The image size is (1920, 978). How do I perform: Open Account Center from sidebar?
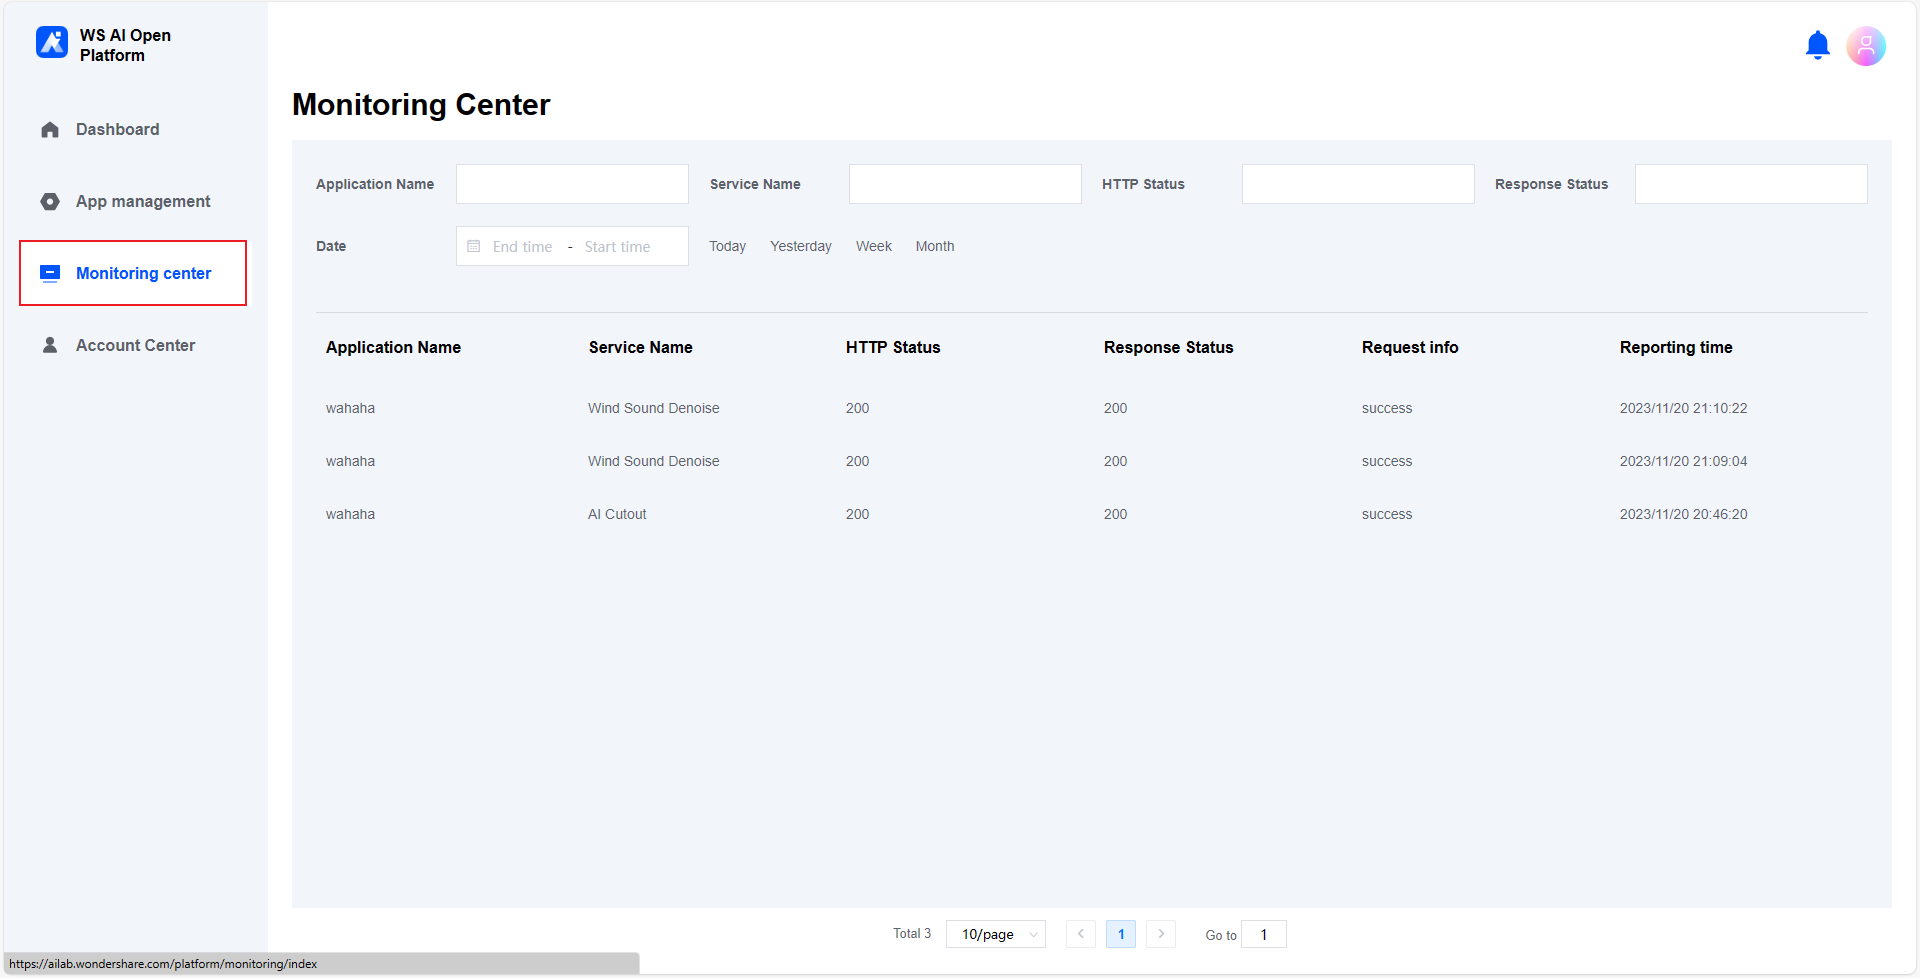(135, 345)
